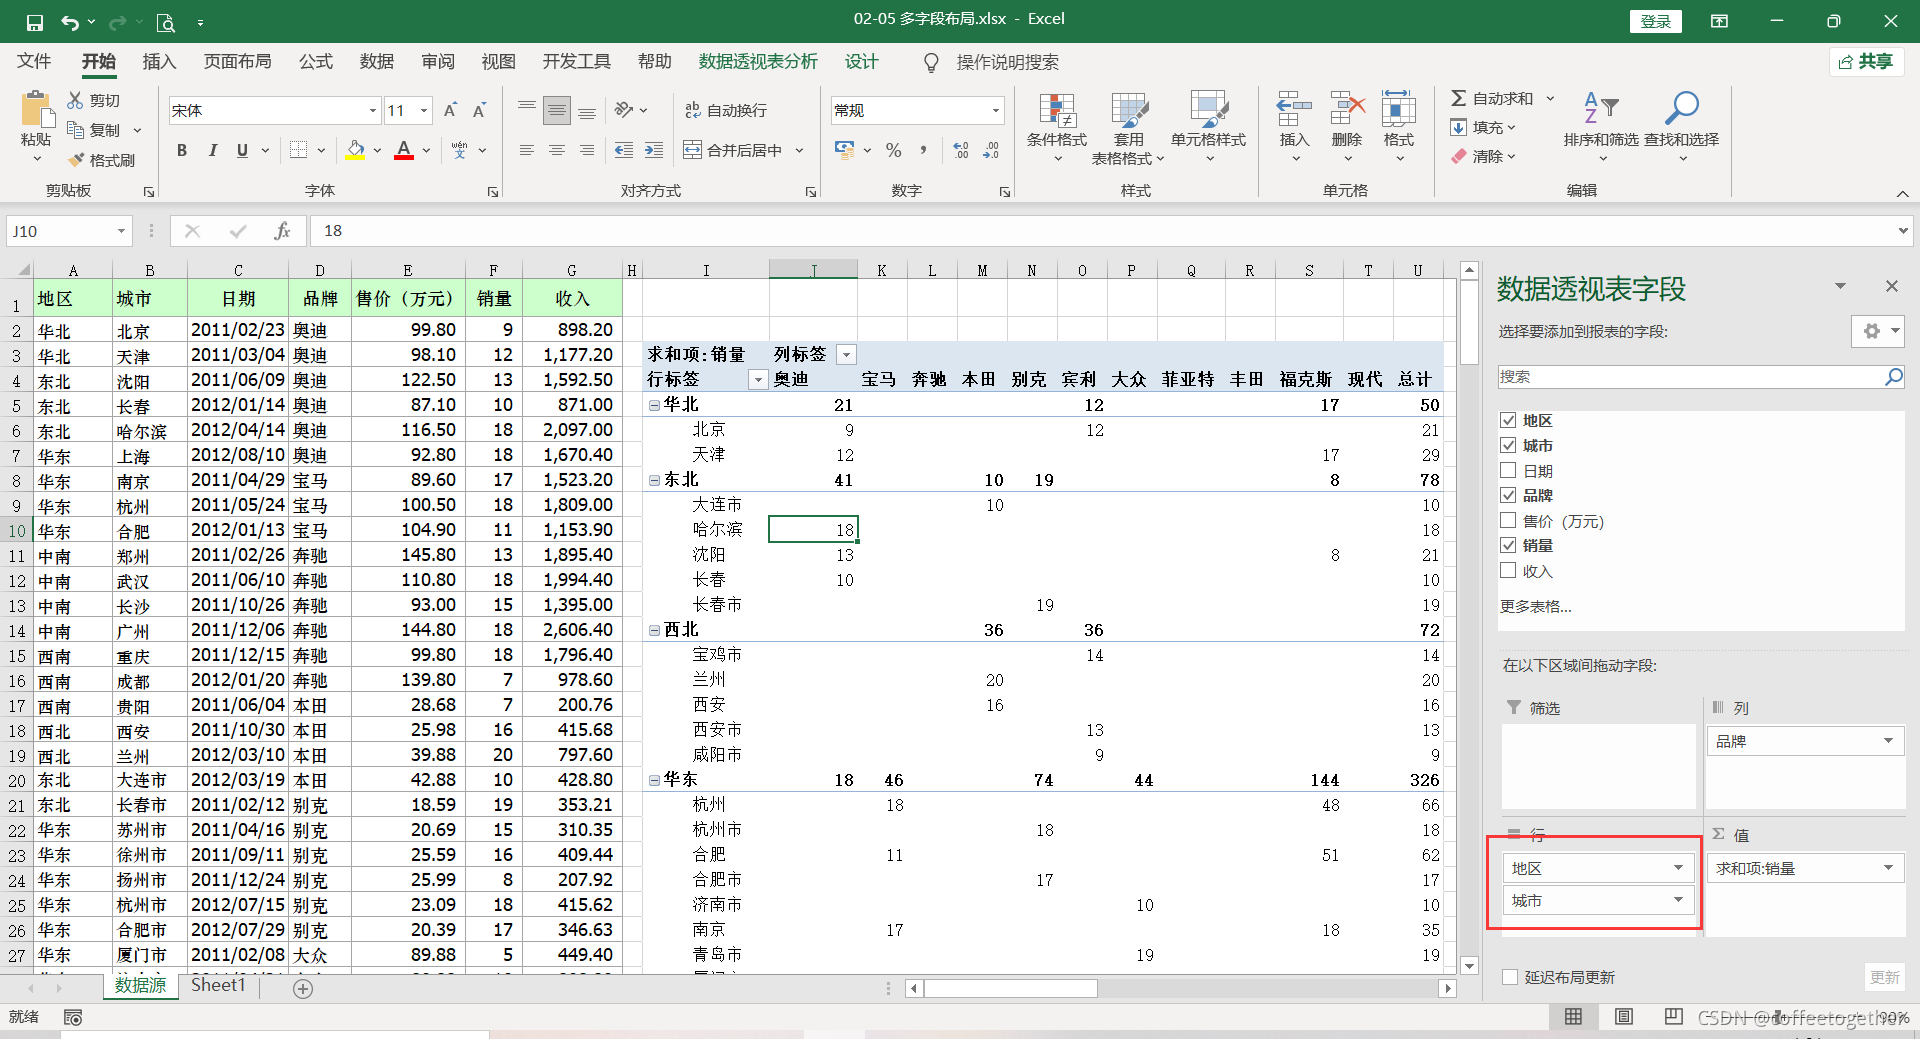Open the number format (常规) dropdown
Image resolution: width=1920 pixels, height=1039 pixels.
click(x=995, y=110)
